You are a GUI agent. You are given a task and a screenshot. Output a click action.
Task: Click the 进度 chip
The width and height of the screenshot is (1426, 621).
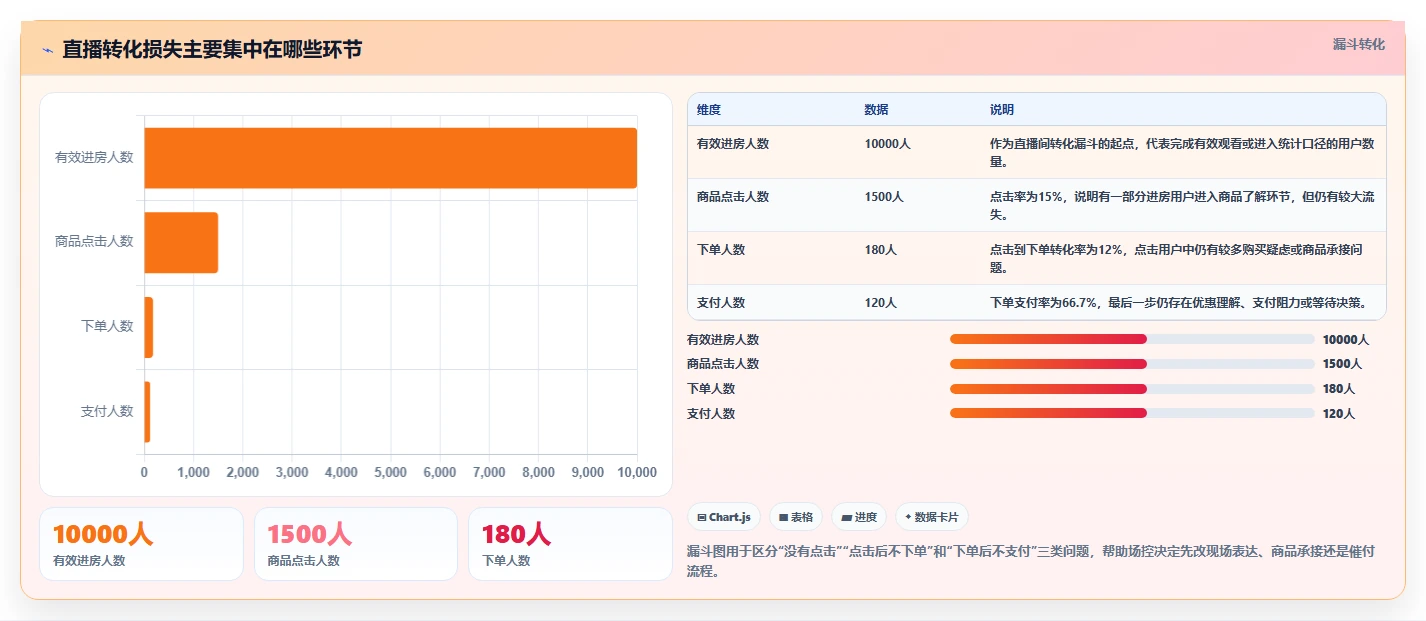click(859, 517)
